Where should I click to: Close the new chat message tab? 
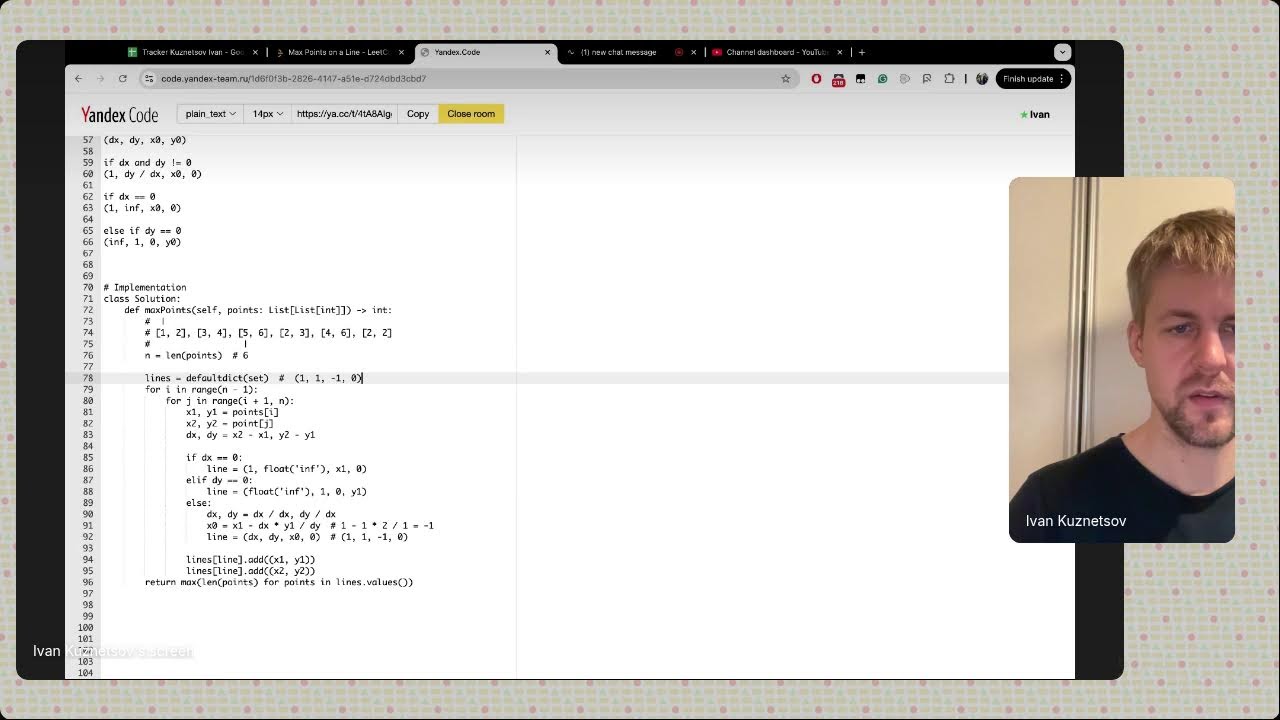pyautogui.click(x=693, y=52)
